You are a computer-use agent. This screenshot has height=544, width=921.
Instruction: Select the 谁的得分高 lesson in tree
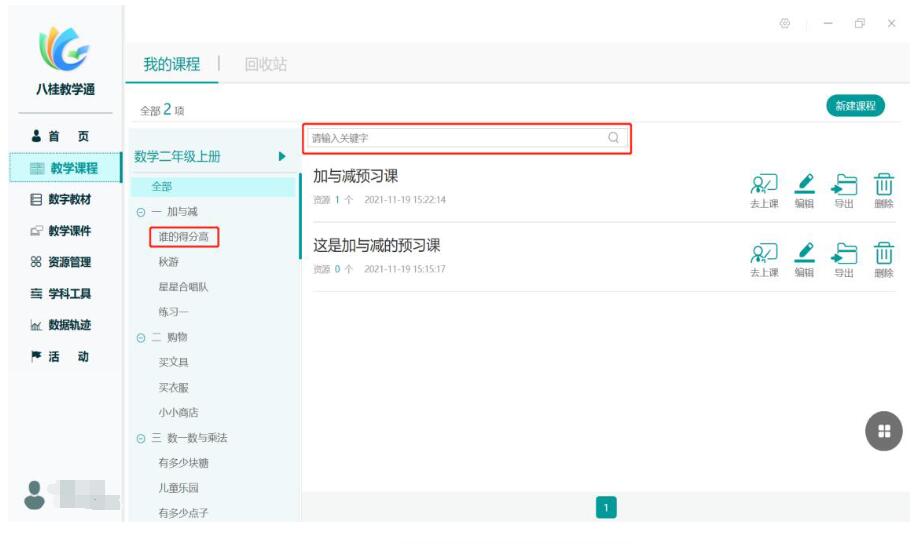pos(182,237)
